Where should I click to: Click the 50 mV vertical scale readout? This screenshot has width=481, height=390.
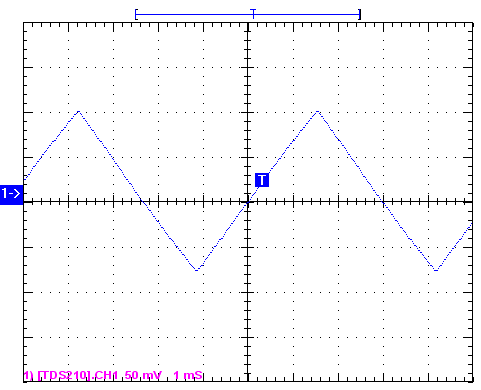click(143, 376)
